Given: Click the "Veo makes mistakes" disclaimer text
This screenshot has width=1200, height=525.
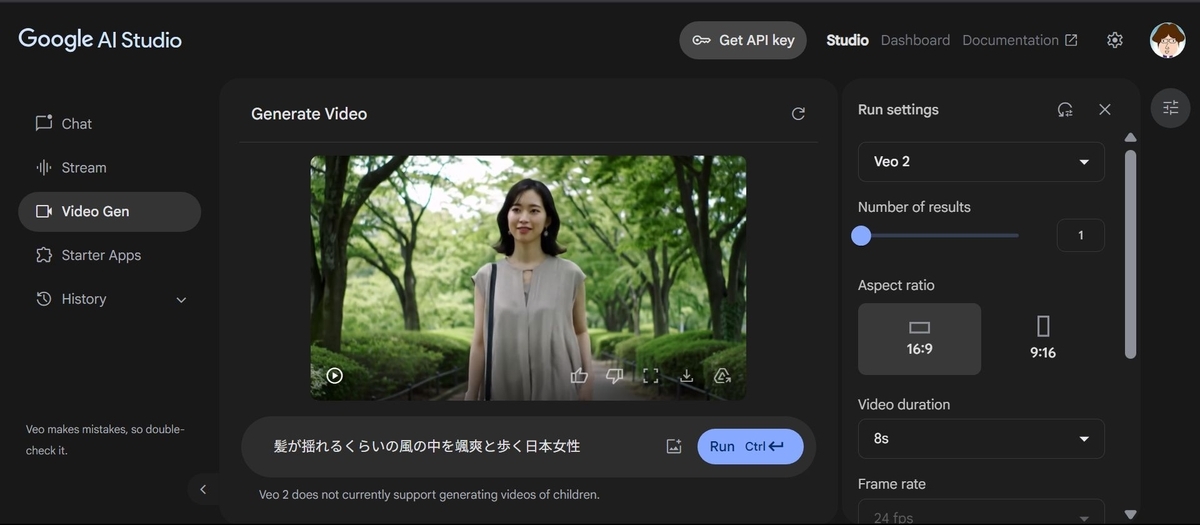Looking at the screenshot, I should pos(105,440).
